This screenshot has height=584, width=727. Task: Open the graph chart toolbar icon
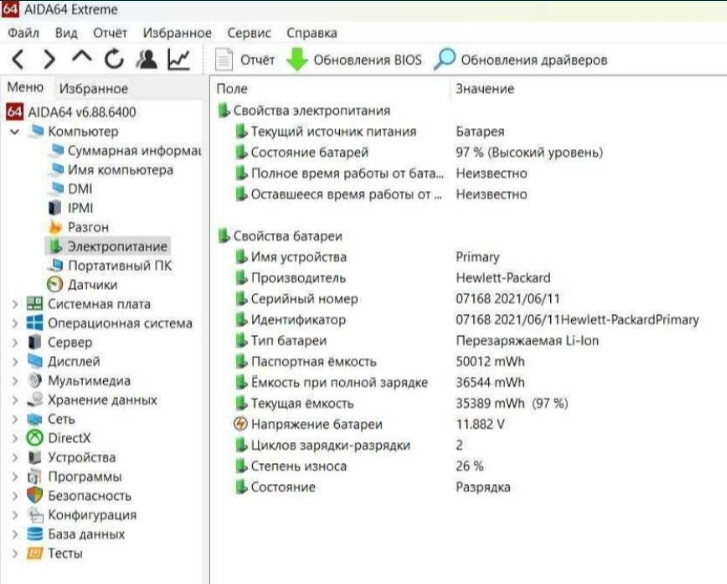(x=179, y=59)
